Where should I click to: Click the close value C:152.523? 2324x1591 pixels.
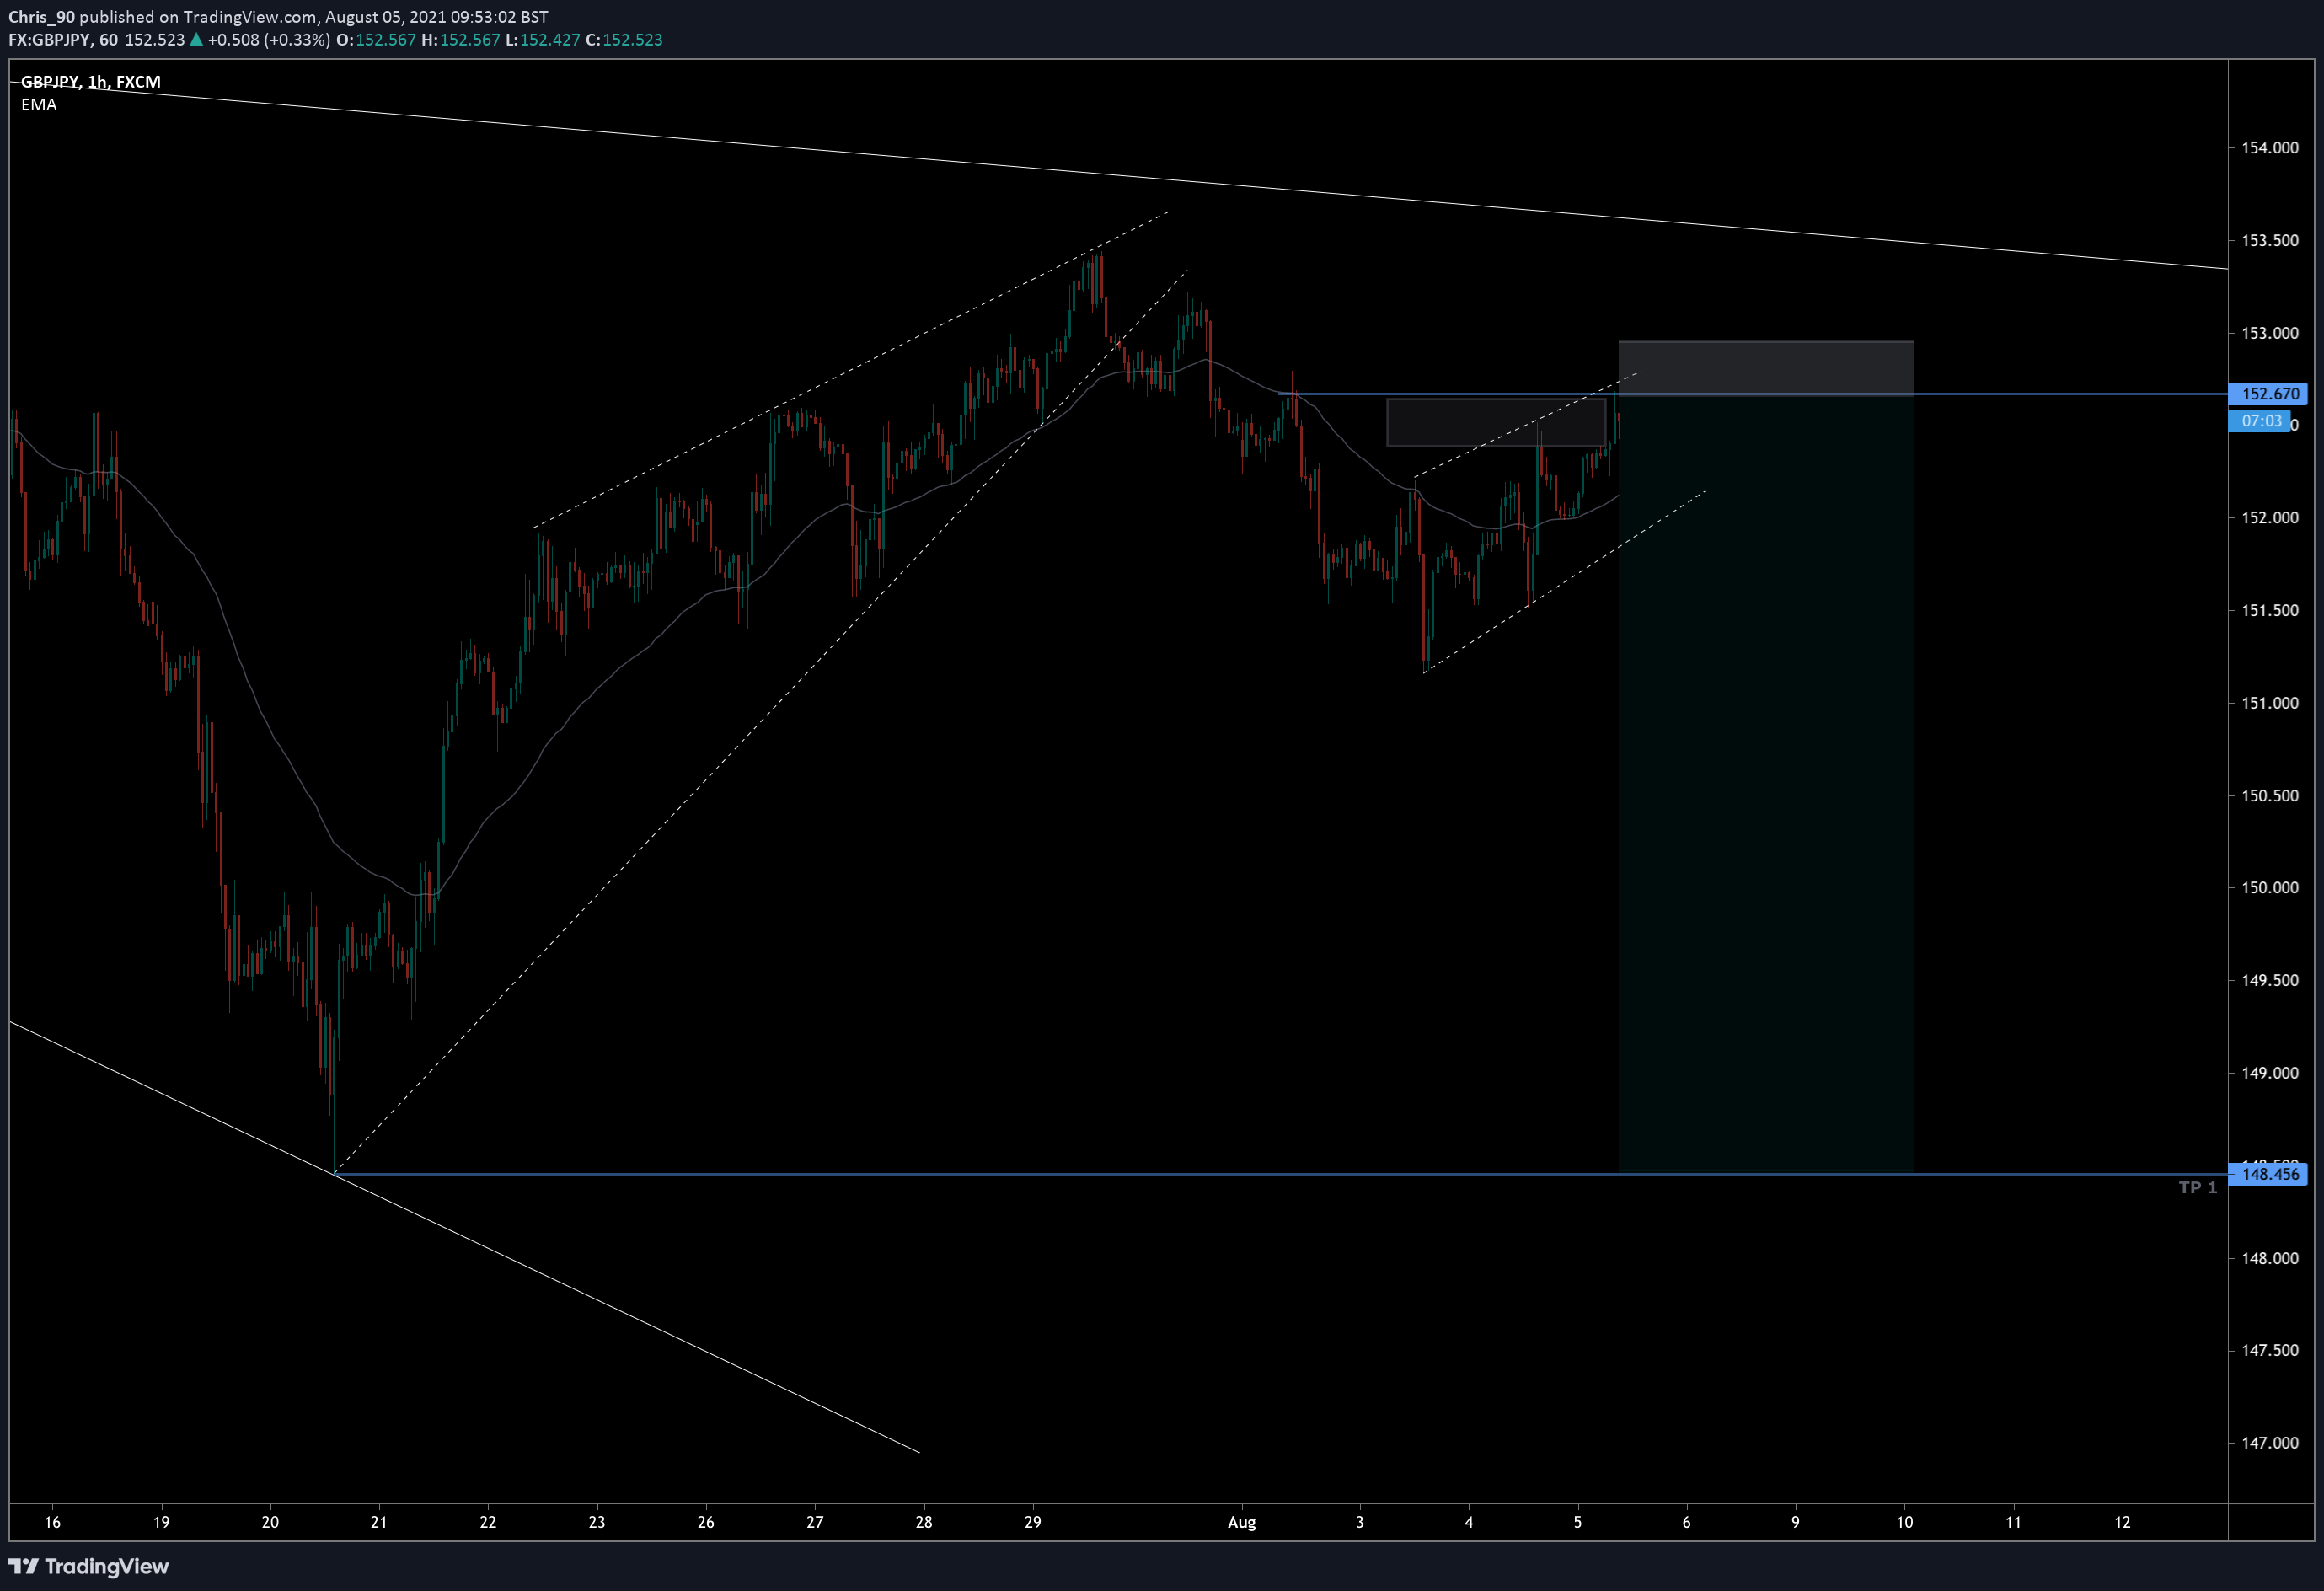(624, 40)
